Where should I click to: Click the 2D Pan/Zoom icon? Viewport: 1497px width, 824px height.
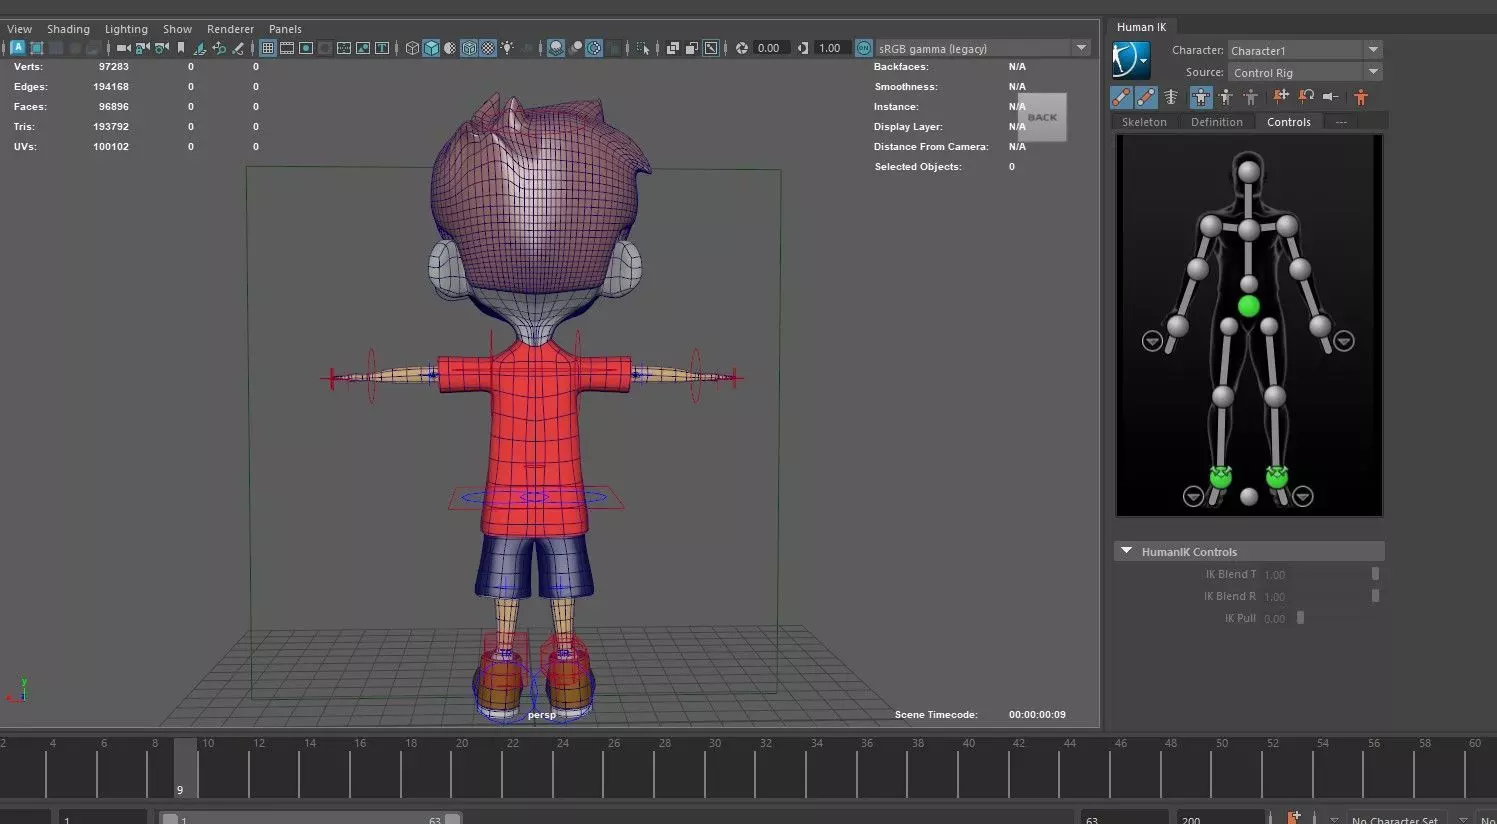(219, 48)
